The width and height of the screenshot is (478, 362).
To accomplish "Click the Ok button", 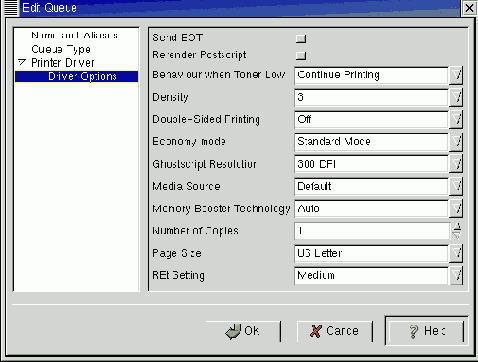I will (x=243, y=331).
